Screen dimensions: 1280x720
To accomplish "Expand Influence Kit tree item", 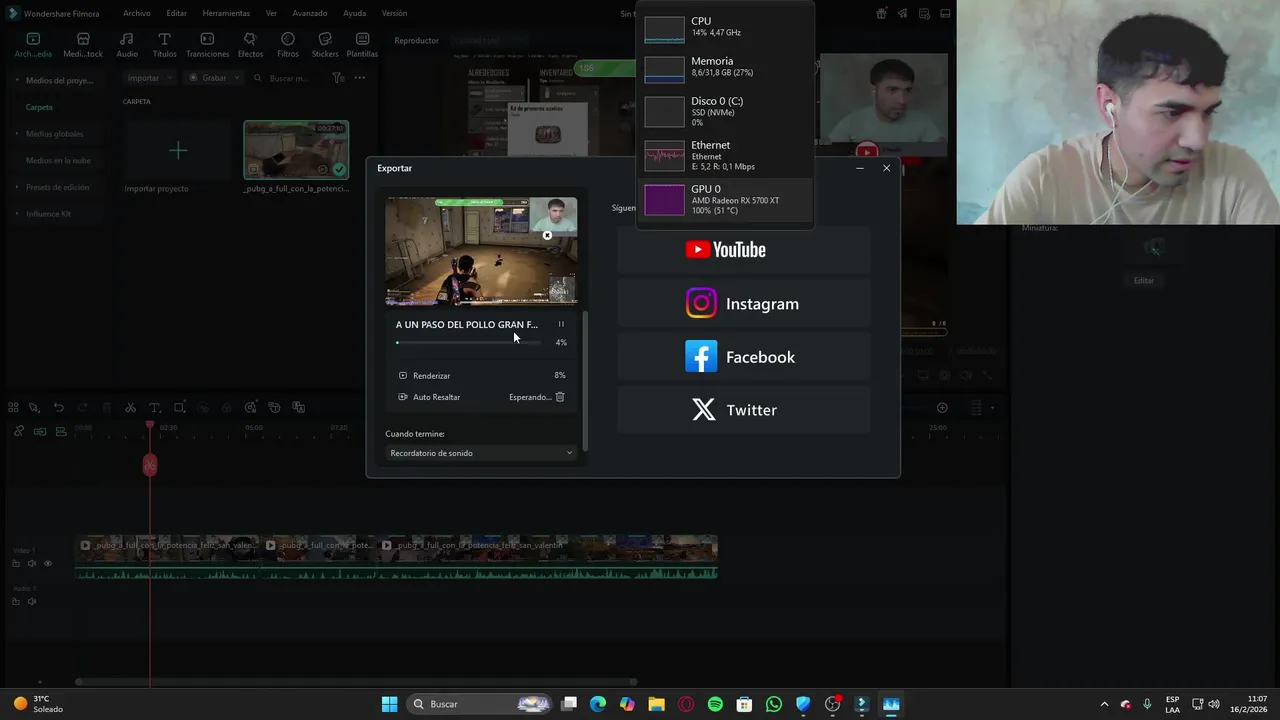I will 17,214.
